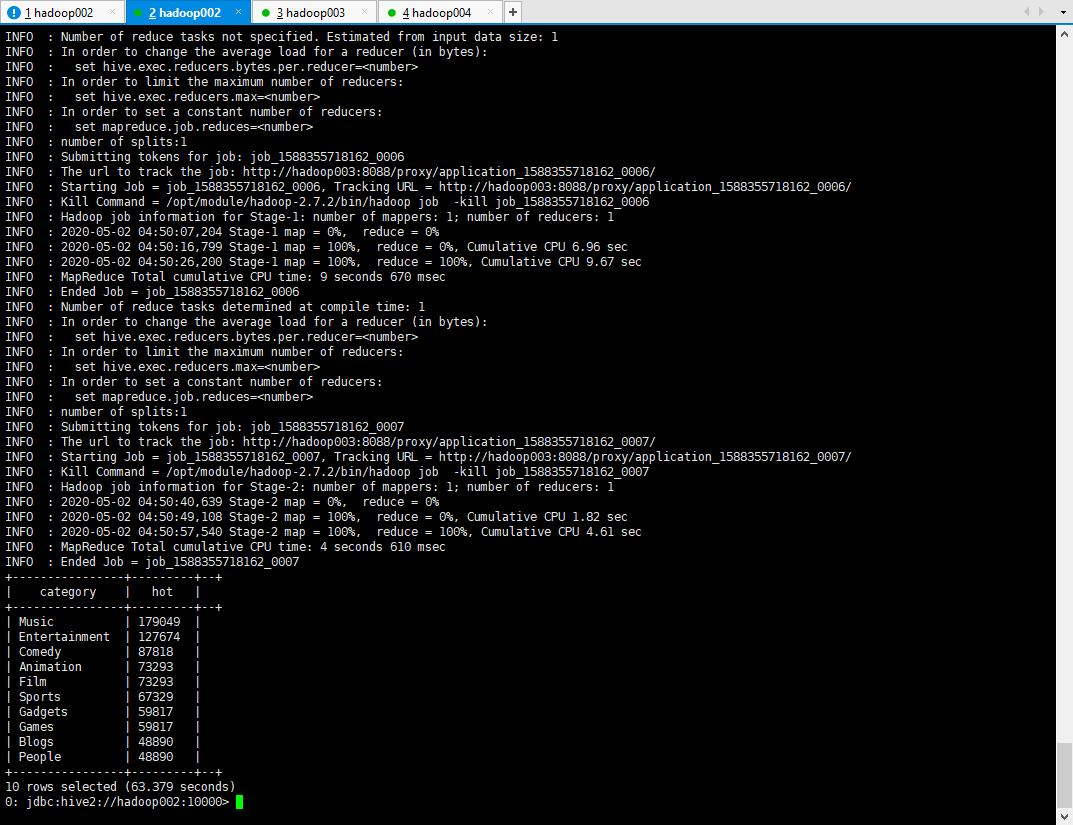Viewport: 1073px width, 825px height.
Task: Click the People category row
Action: click(103, 757)
